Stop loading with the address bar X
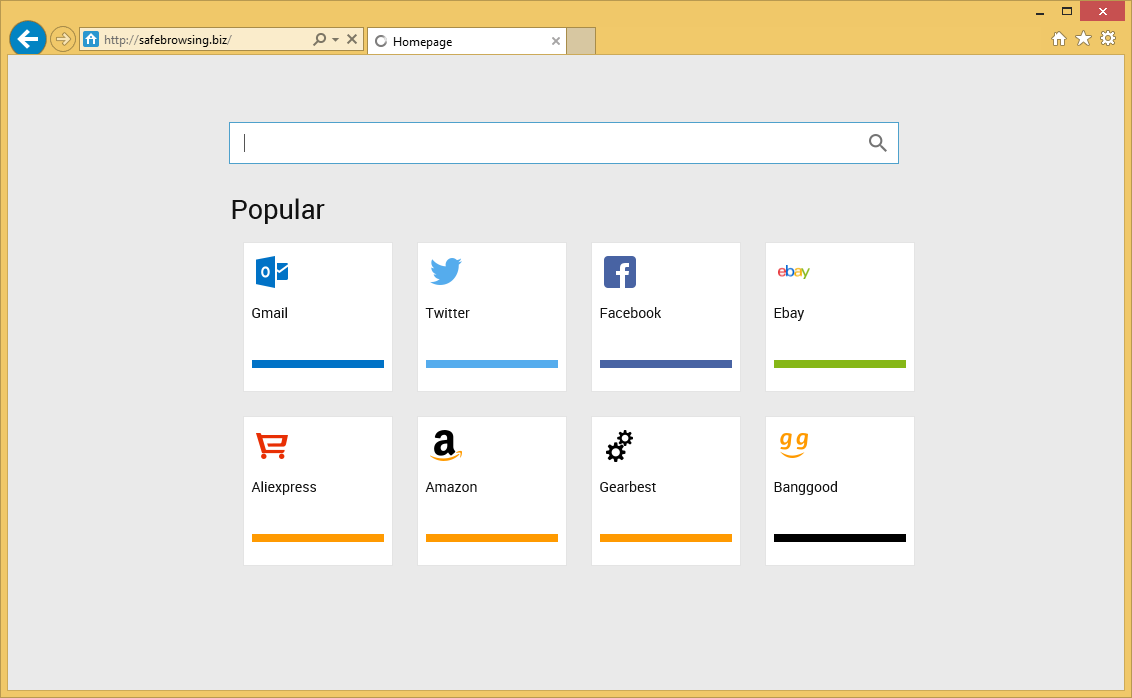The image size is (1132, 698). (352, 39)
